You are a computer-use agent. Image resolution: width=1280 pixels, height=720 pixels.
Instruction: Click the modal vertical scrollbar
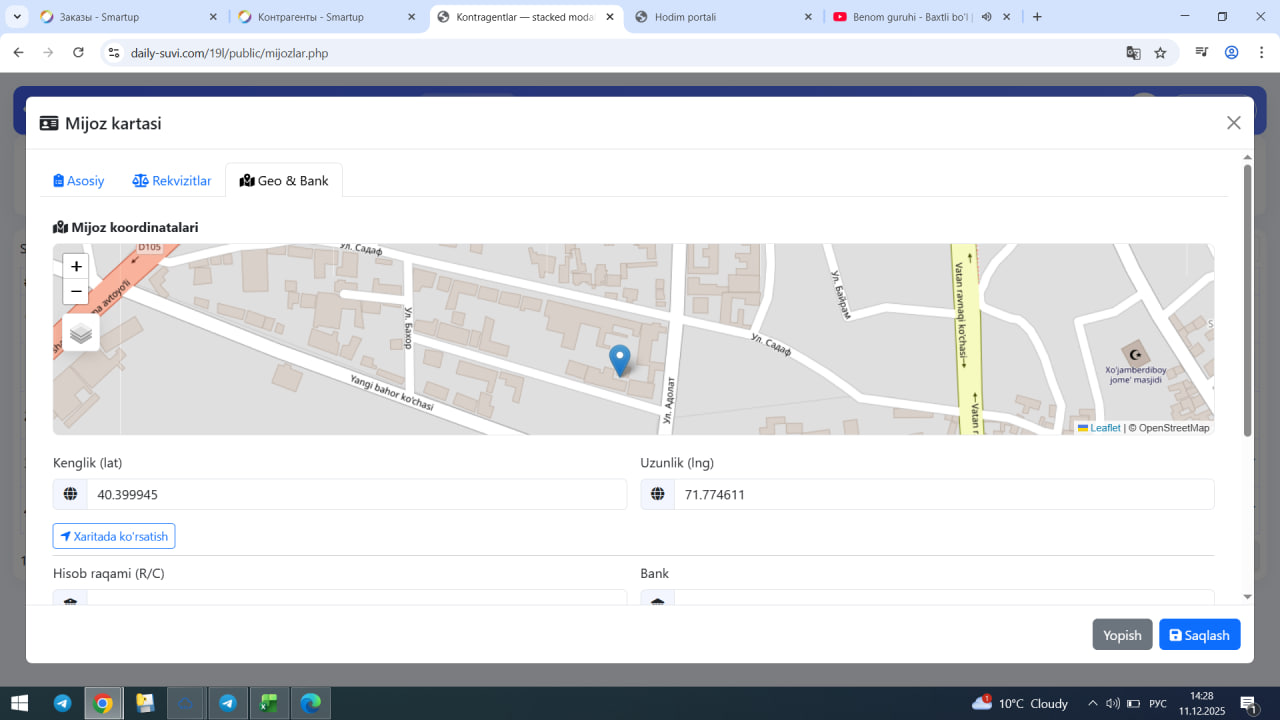point(1247,300)
